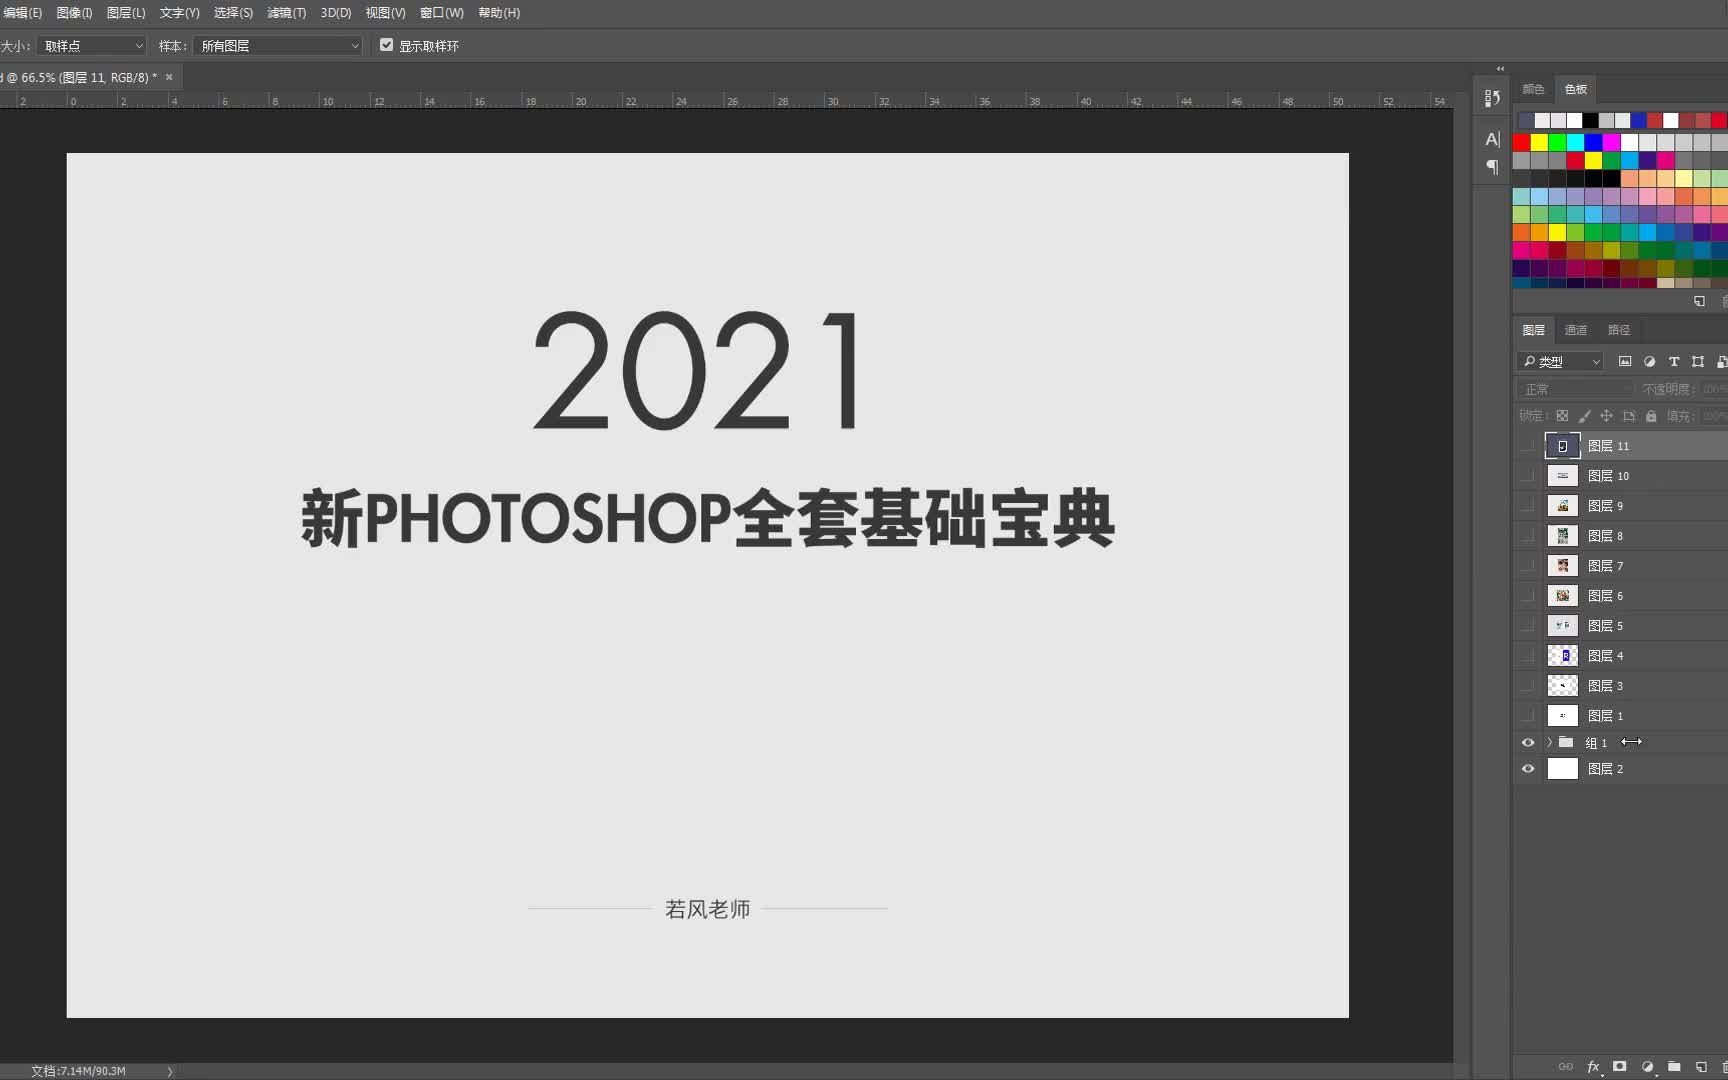
Task: Pick the yellow swatch beside red
Action: coord(1539,142)
